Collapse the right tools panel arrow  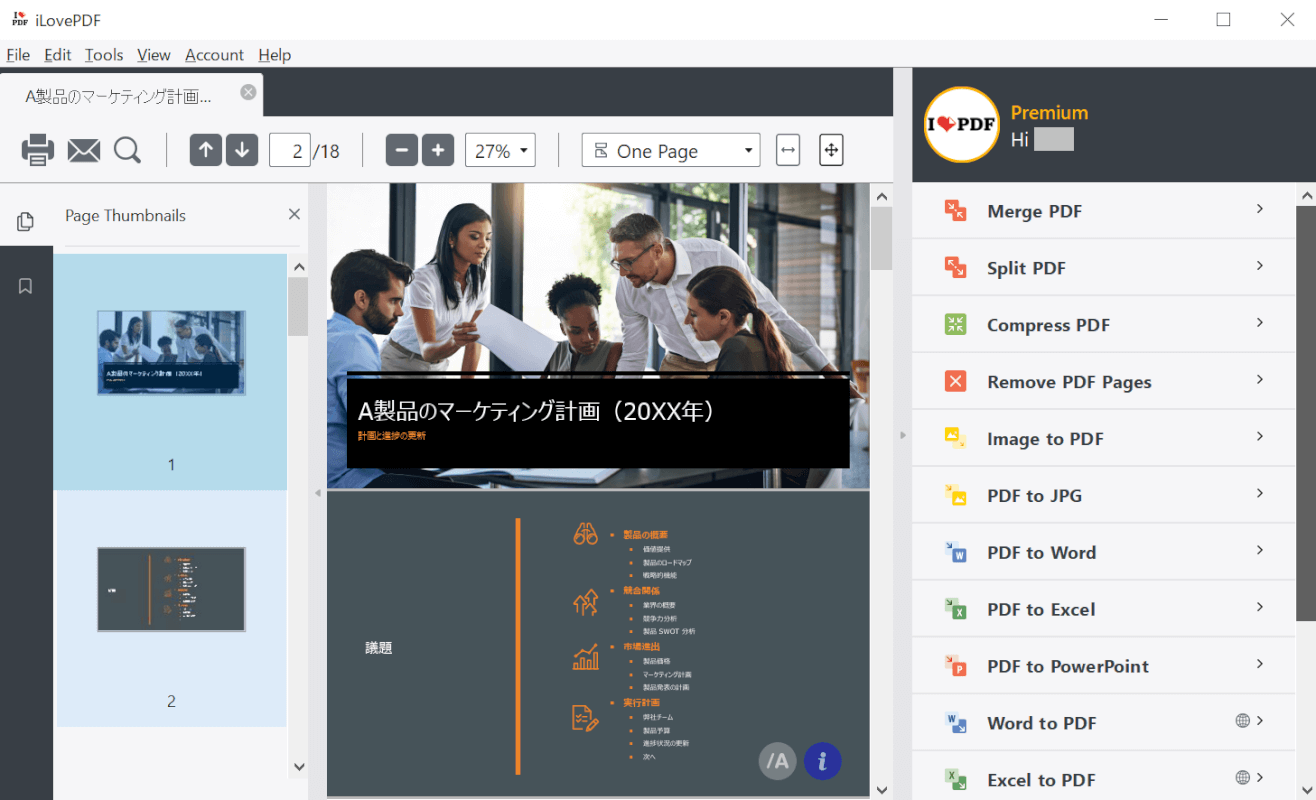[902, 435]
